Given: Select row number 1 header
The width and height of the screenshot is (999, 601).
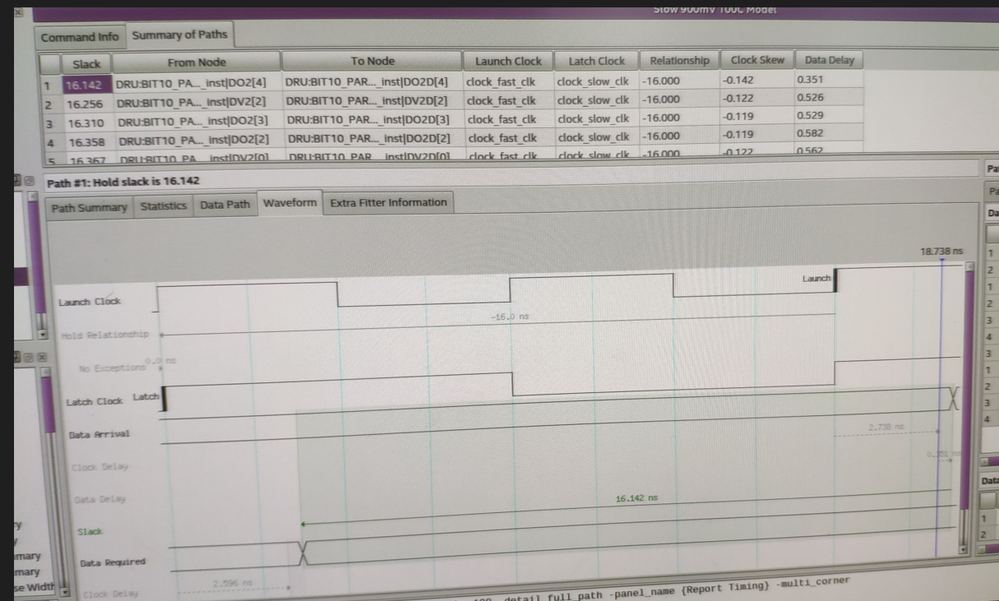Looking at the screenshot, I should (x=48, y=85).
